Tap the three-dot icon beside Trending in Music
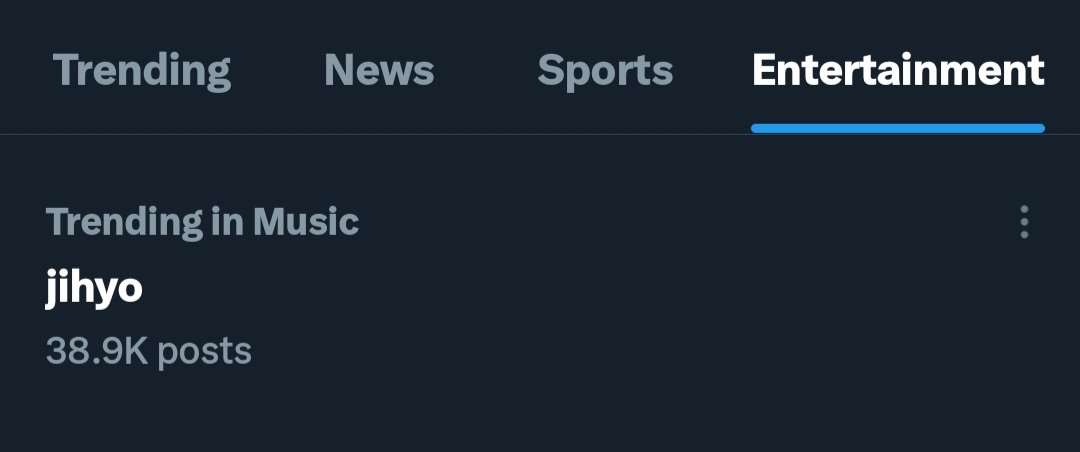This screenshot has width=1080, height=452. (1023, 222)
